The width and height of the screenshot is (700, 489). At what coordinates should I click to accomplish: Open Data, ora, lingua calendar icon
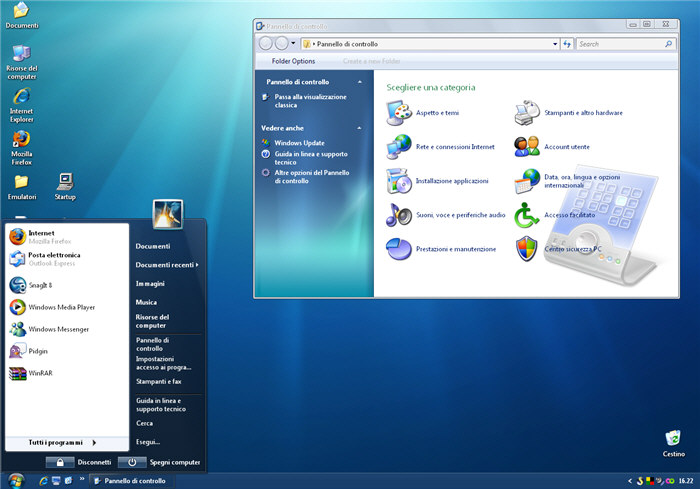(527, 181)
